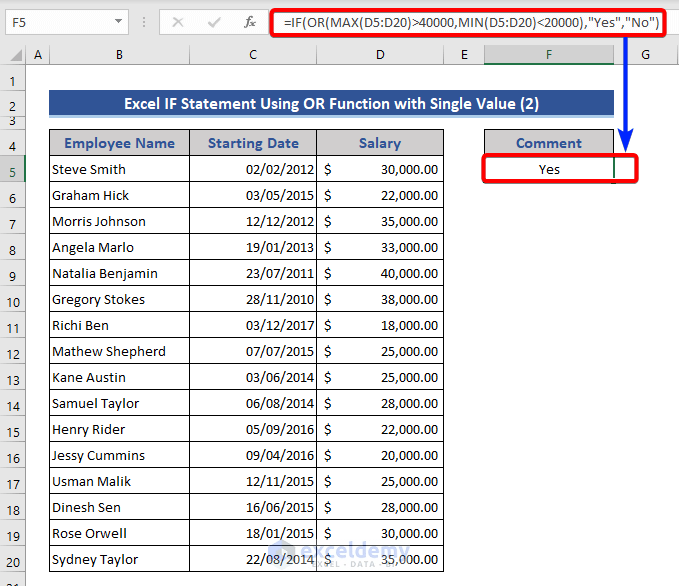Select date 05/09/2016
The image size is (679, 586).
pyautogui.click(x=253, y=429)
